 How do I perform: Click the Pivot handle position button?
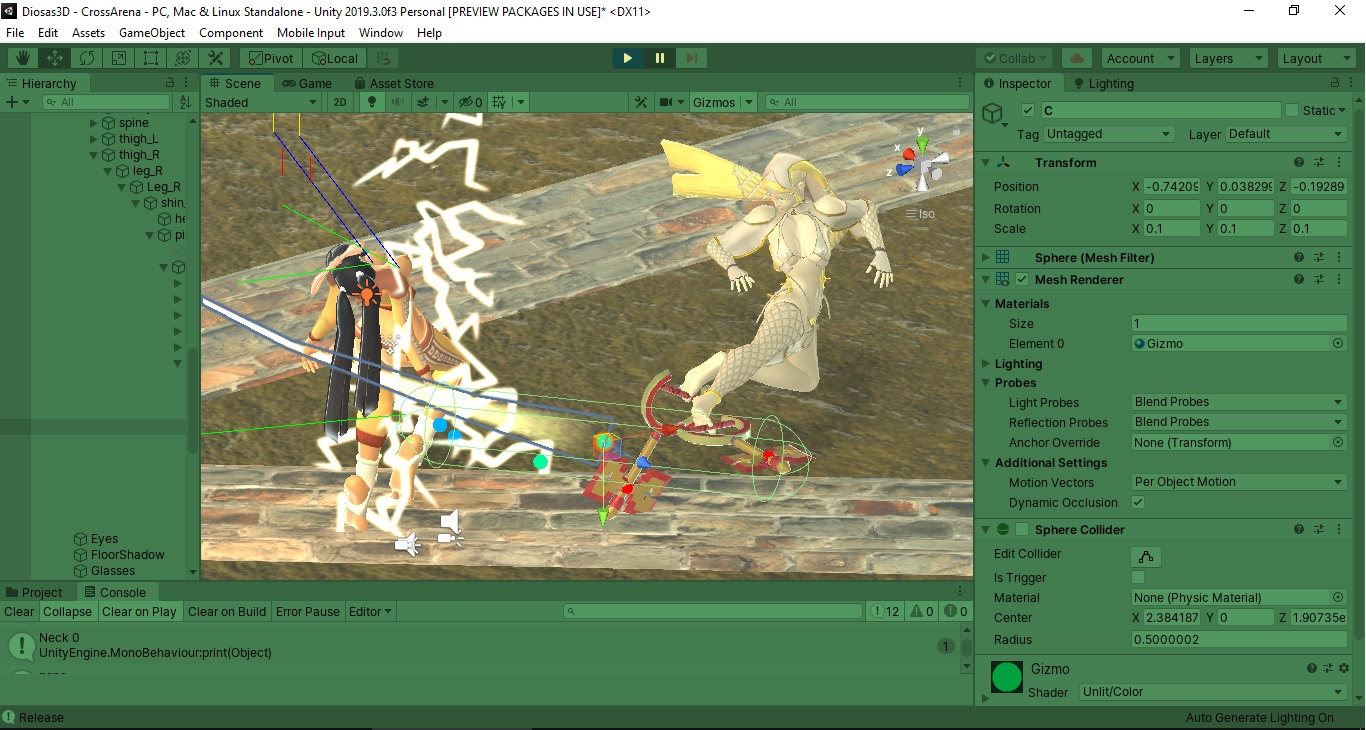[x=270, y=58]
